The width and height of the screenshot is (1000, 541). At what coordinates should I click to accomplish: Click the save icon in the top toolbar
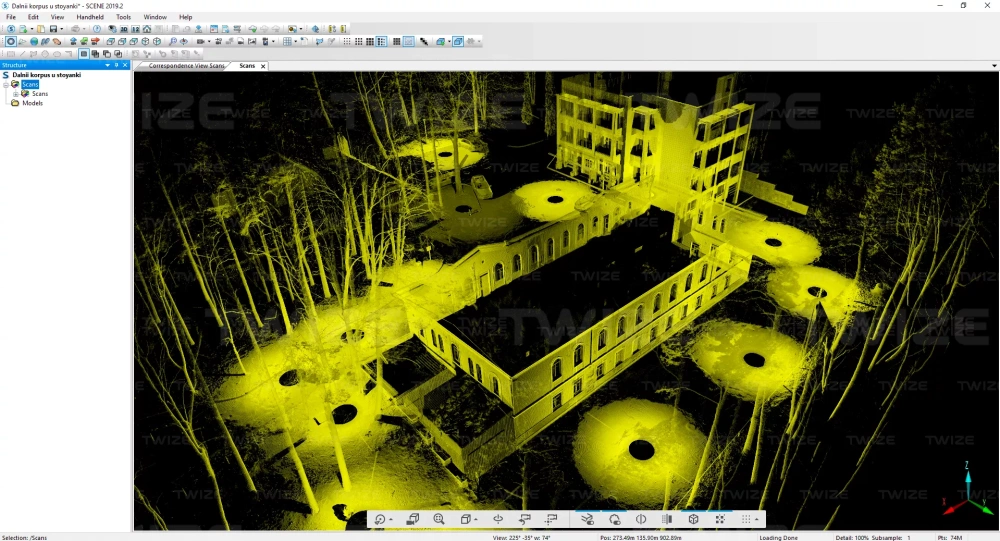click(x=53, y=29)
